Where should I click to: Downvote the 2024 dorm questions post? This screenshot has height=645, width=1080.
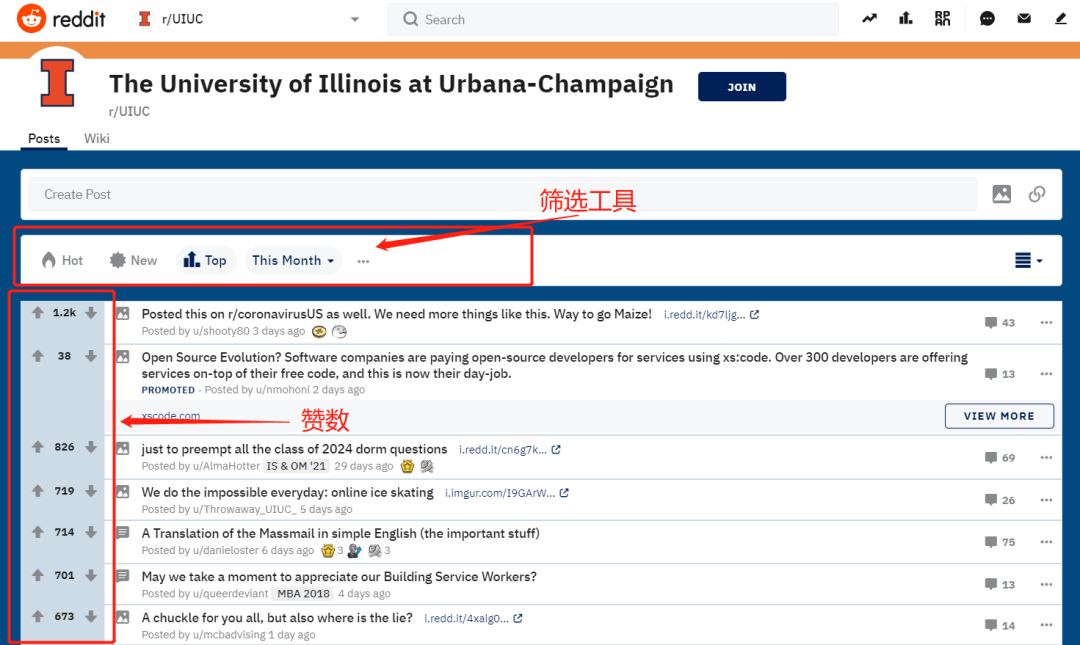pos(91,447)
